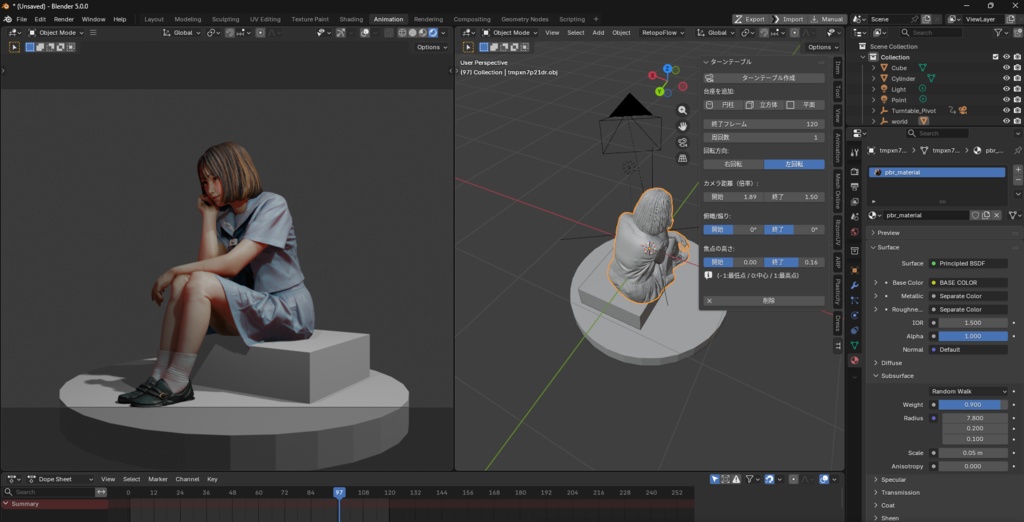Viewport: 1024px width, 522px height.
Task: Click the ターンテーブル作成 button
Action: coord(767,77)
